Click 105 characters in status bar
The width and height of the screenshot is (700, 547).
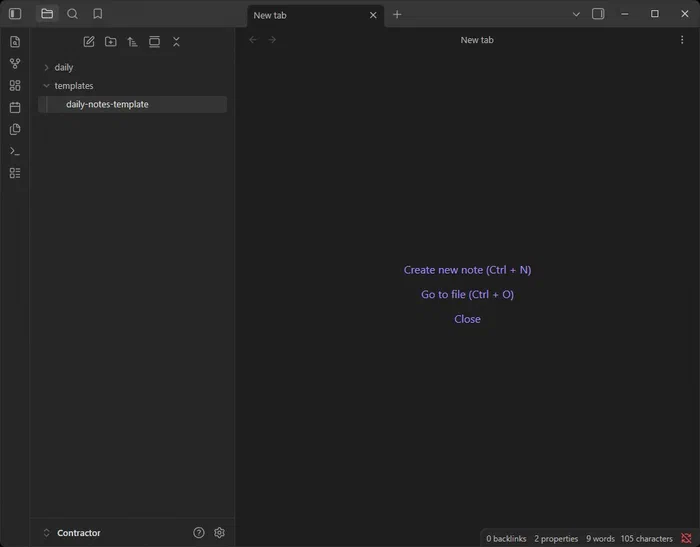point(646,539)
